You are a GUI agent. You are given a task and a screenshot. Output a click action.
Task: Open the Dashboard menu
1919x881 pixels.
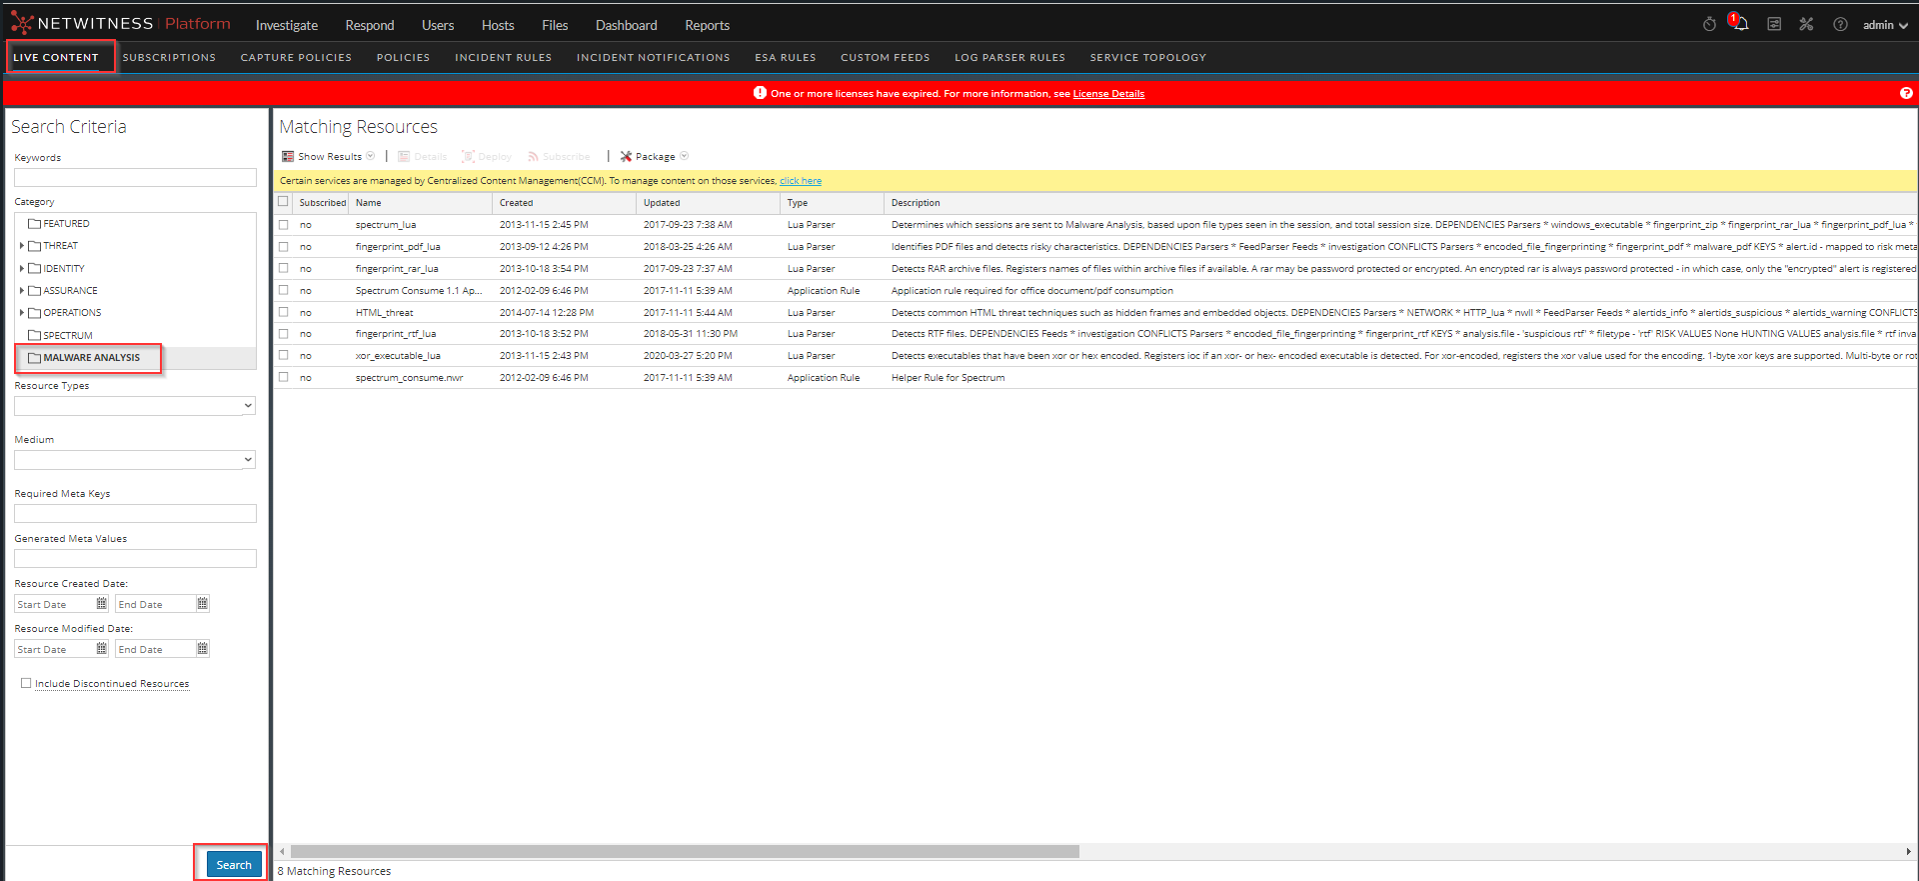pyautogui.click(x=627, y=25)
